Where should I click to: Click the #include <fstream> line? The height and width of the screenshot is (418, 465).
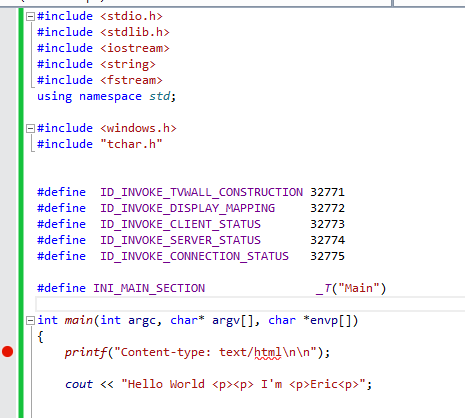coord(99,80)
